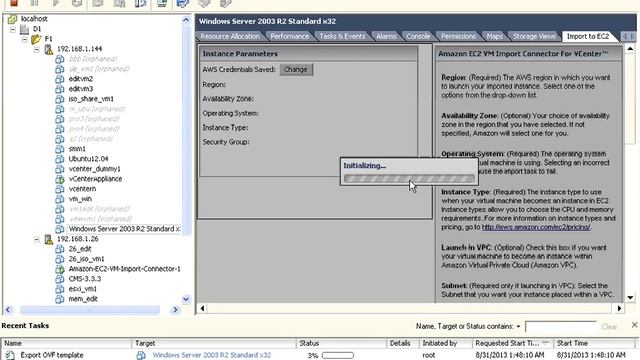Switch to the Alarms tab
Viewport: 640px width, 360px height.
point(386,36)
